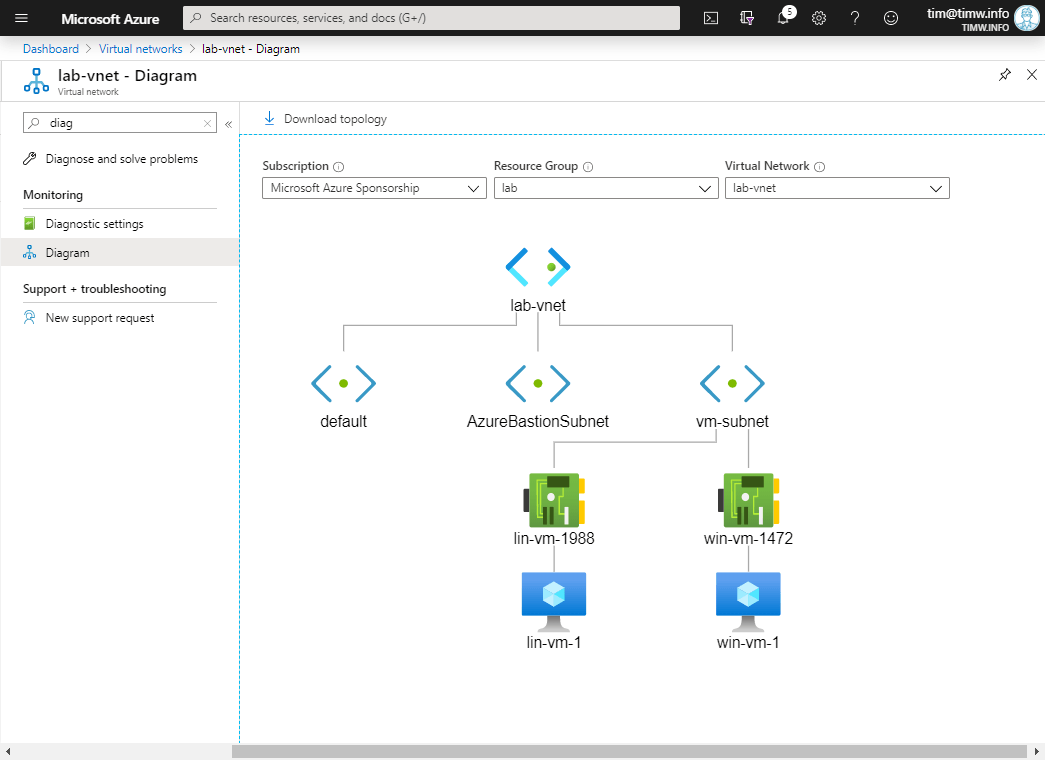Click Download topology button
The image size is (1045, 760).
click(325, 119)
